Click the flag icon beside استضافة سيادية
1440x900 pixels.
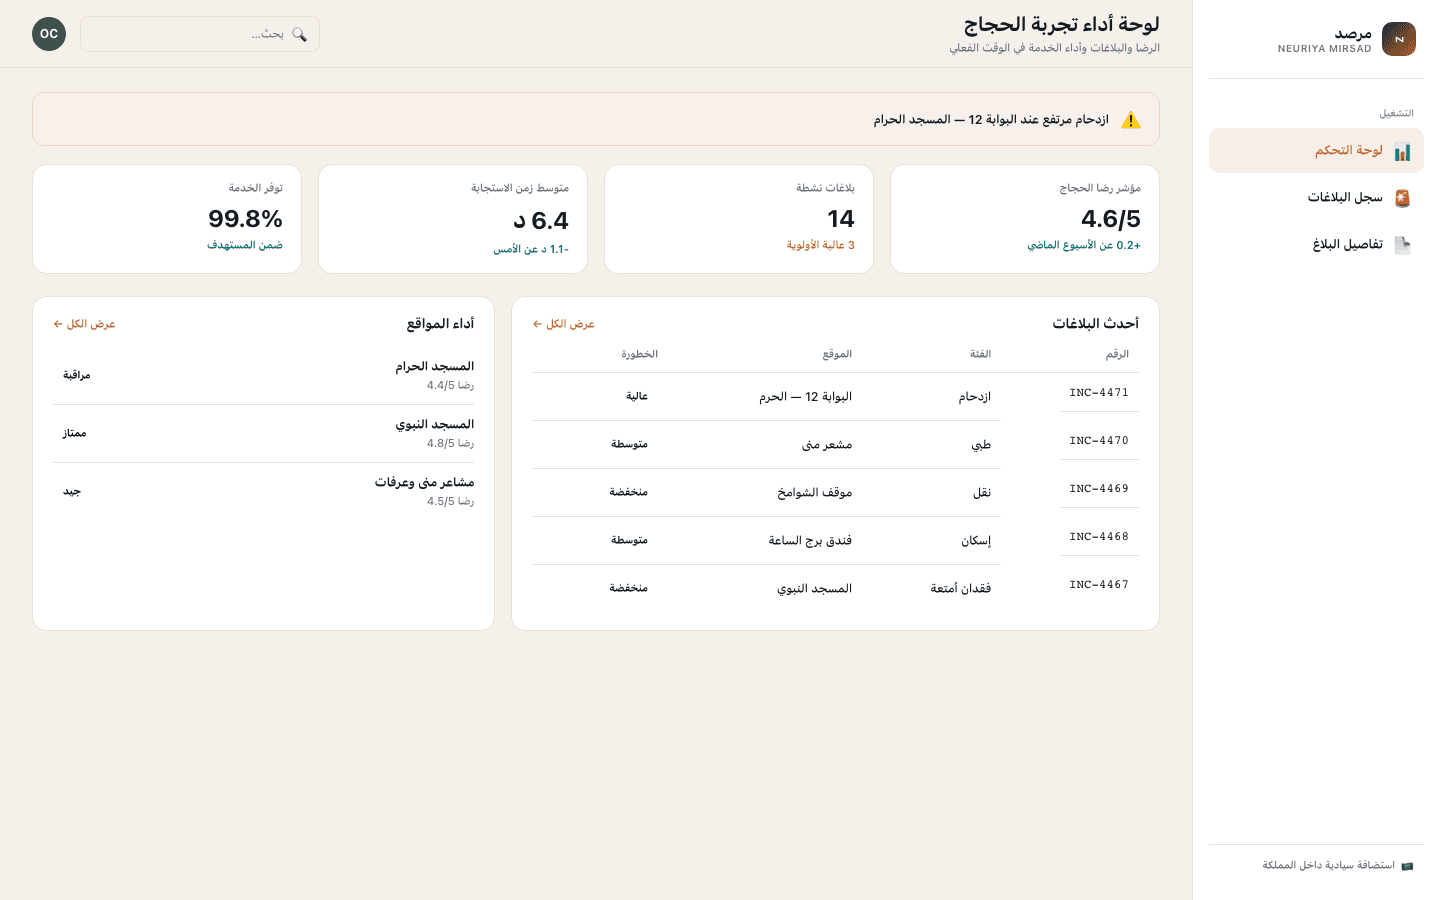[1407, 866]
